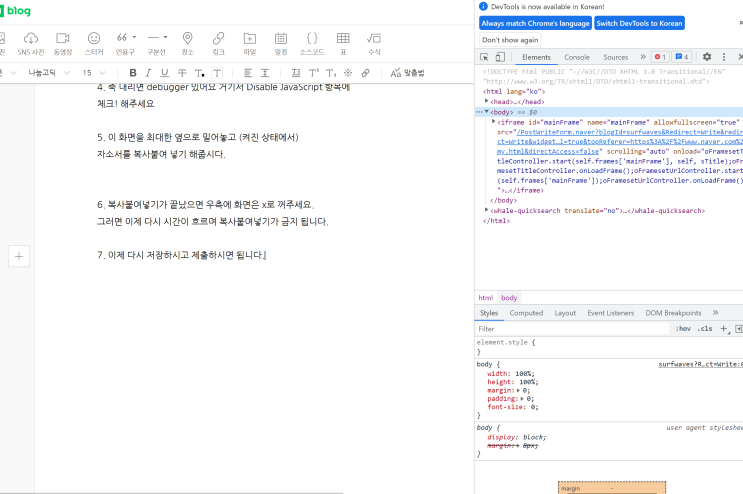Show more DevTools tabs
The height and width of the screenshot is (494, 743).
tap(643, 57)
